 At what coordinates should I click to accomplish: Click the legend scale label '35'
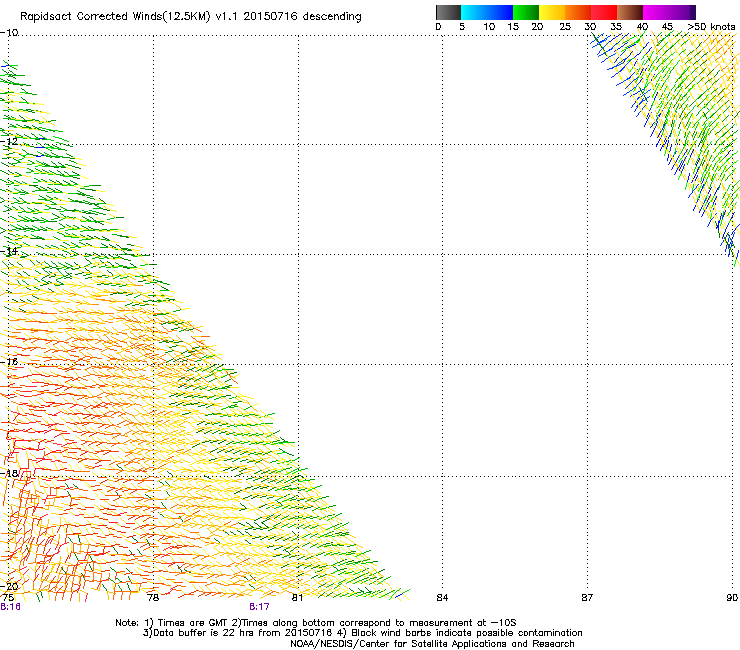616,27
